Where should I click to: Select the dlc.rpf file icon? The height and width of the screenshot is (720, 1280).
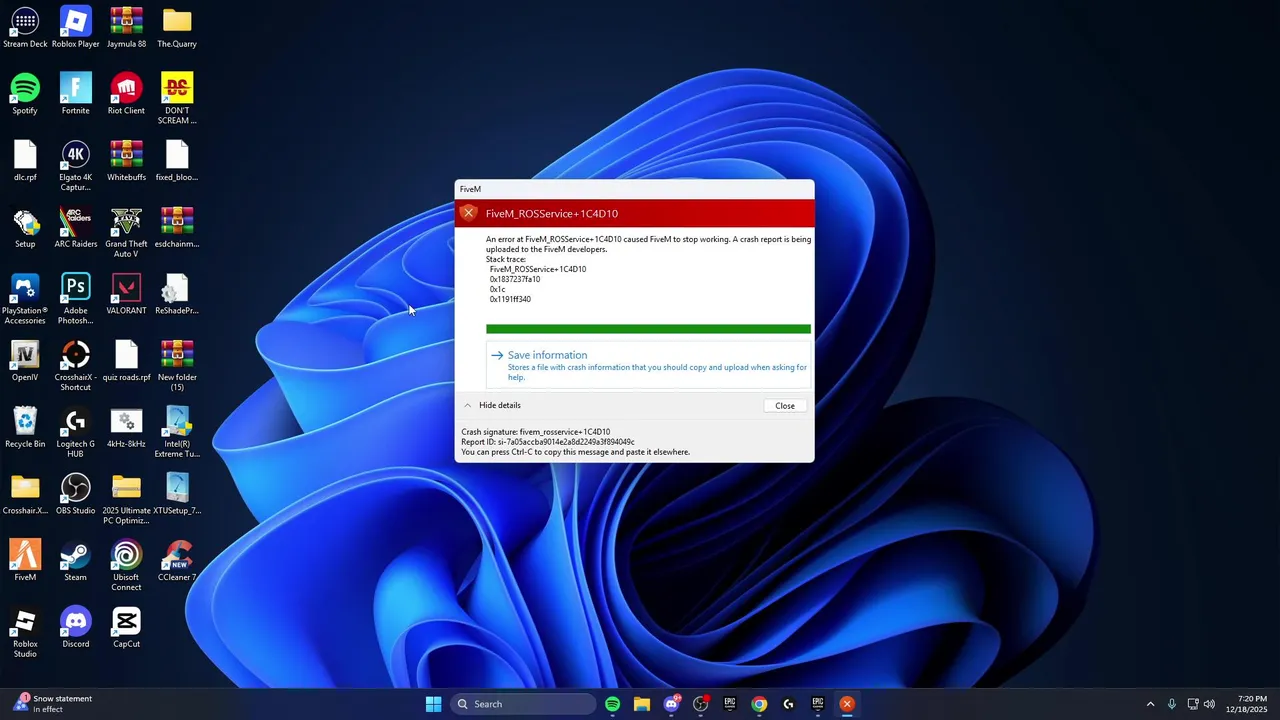25,161
